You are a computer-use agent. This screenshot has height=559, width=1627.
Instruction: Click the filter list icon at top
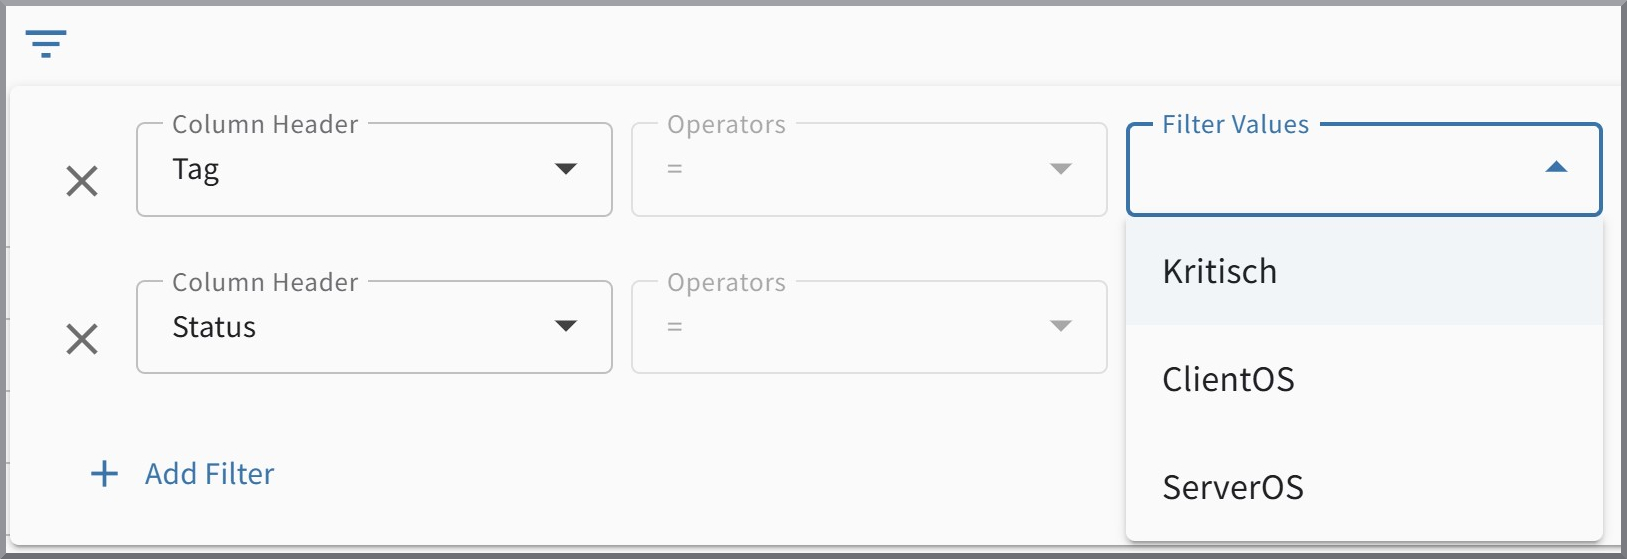click(46, 43)
